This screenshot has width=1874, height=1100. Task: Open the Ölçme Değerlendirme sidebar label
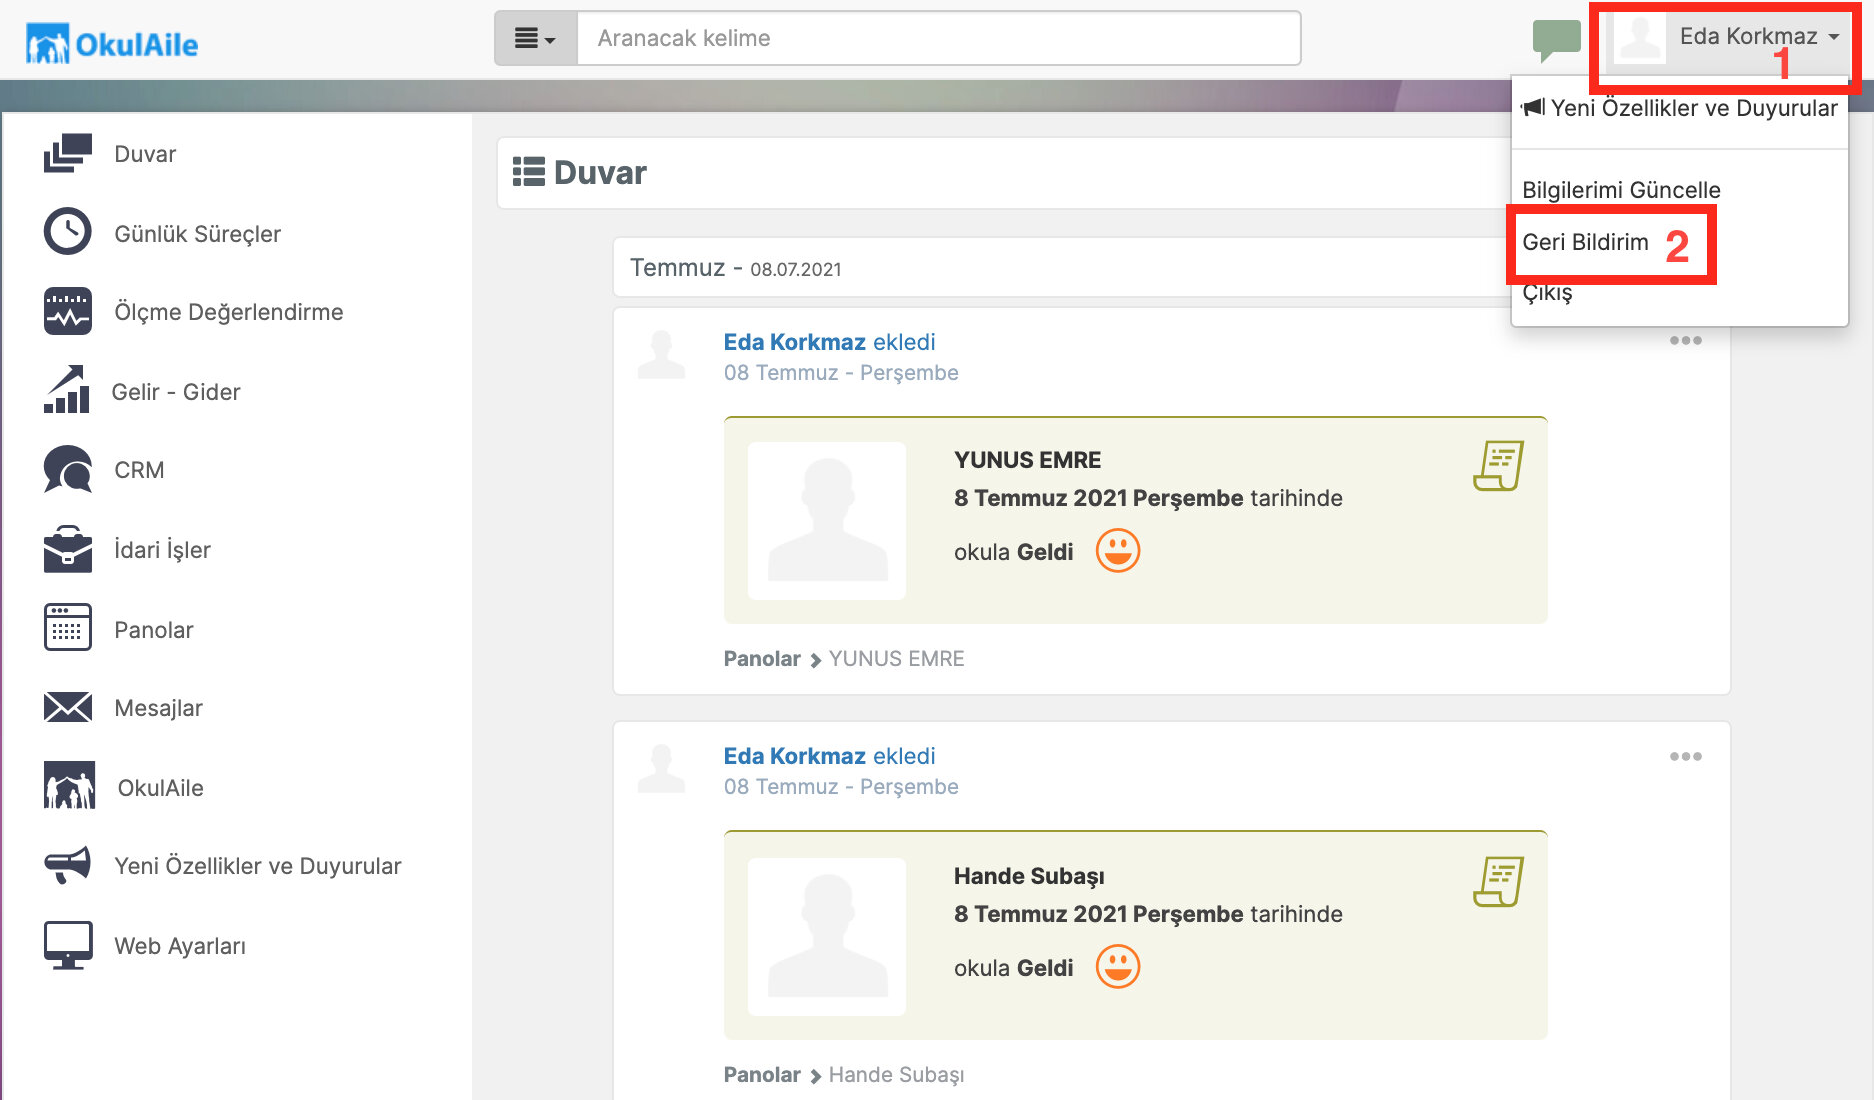[229, 312]
